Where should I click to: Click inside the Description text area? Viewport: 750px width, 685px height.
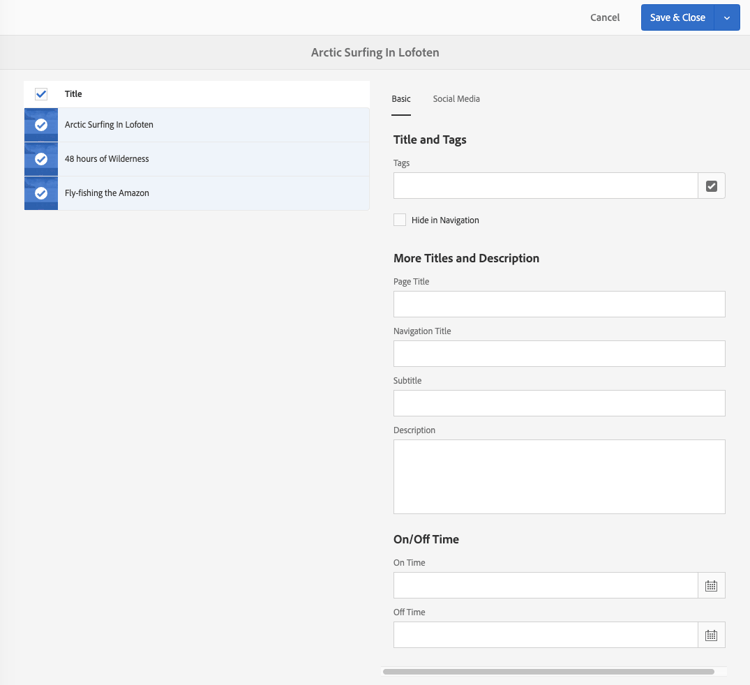pos(559,476)
